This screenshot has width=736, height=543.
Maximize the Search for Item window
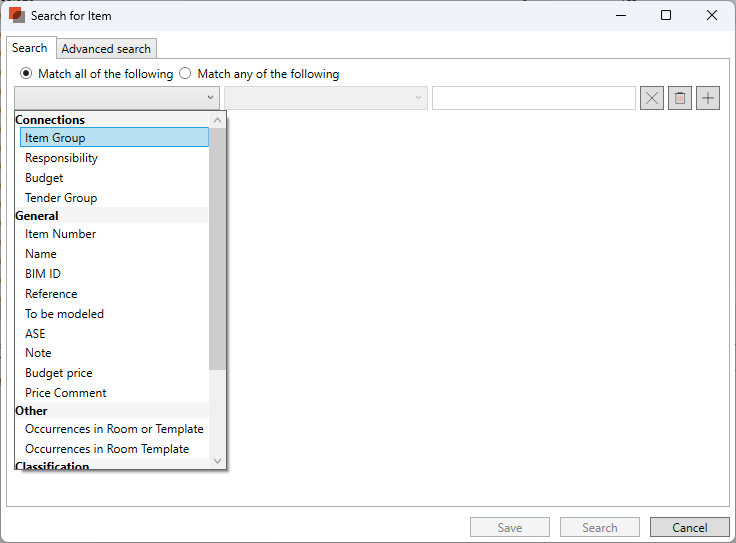666,16
